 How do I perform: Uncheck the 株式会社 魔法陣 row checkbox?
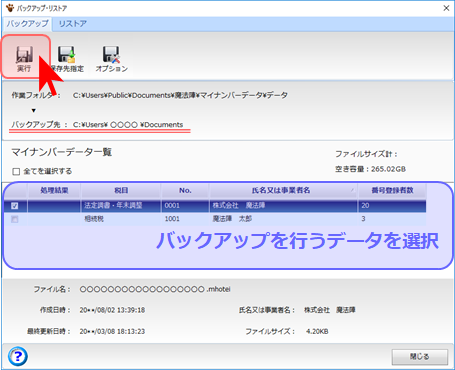(15, 206)
